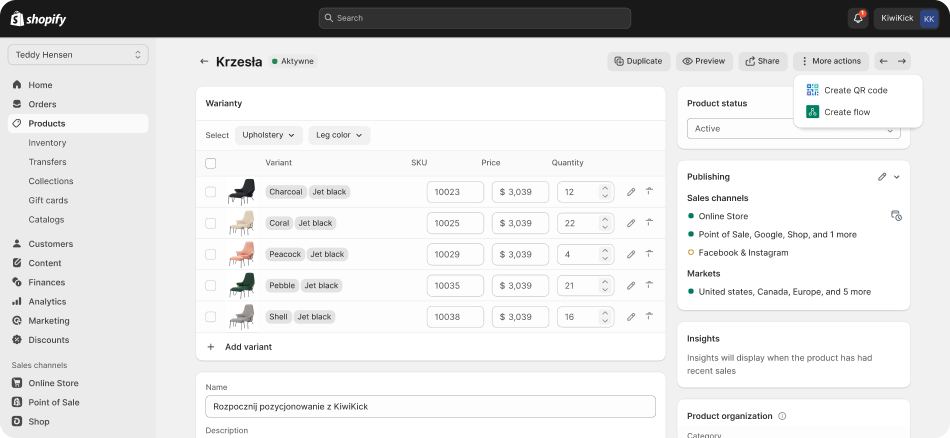
Task: Check the Pebble variant checkbox
Action: [x=211, y=285]
